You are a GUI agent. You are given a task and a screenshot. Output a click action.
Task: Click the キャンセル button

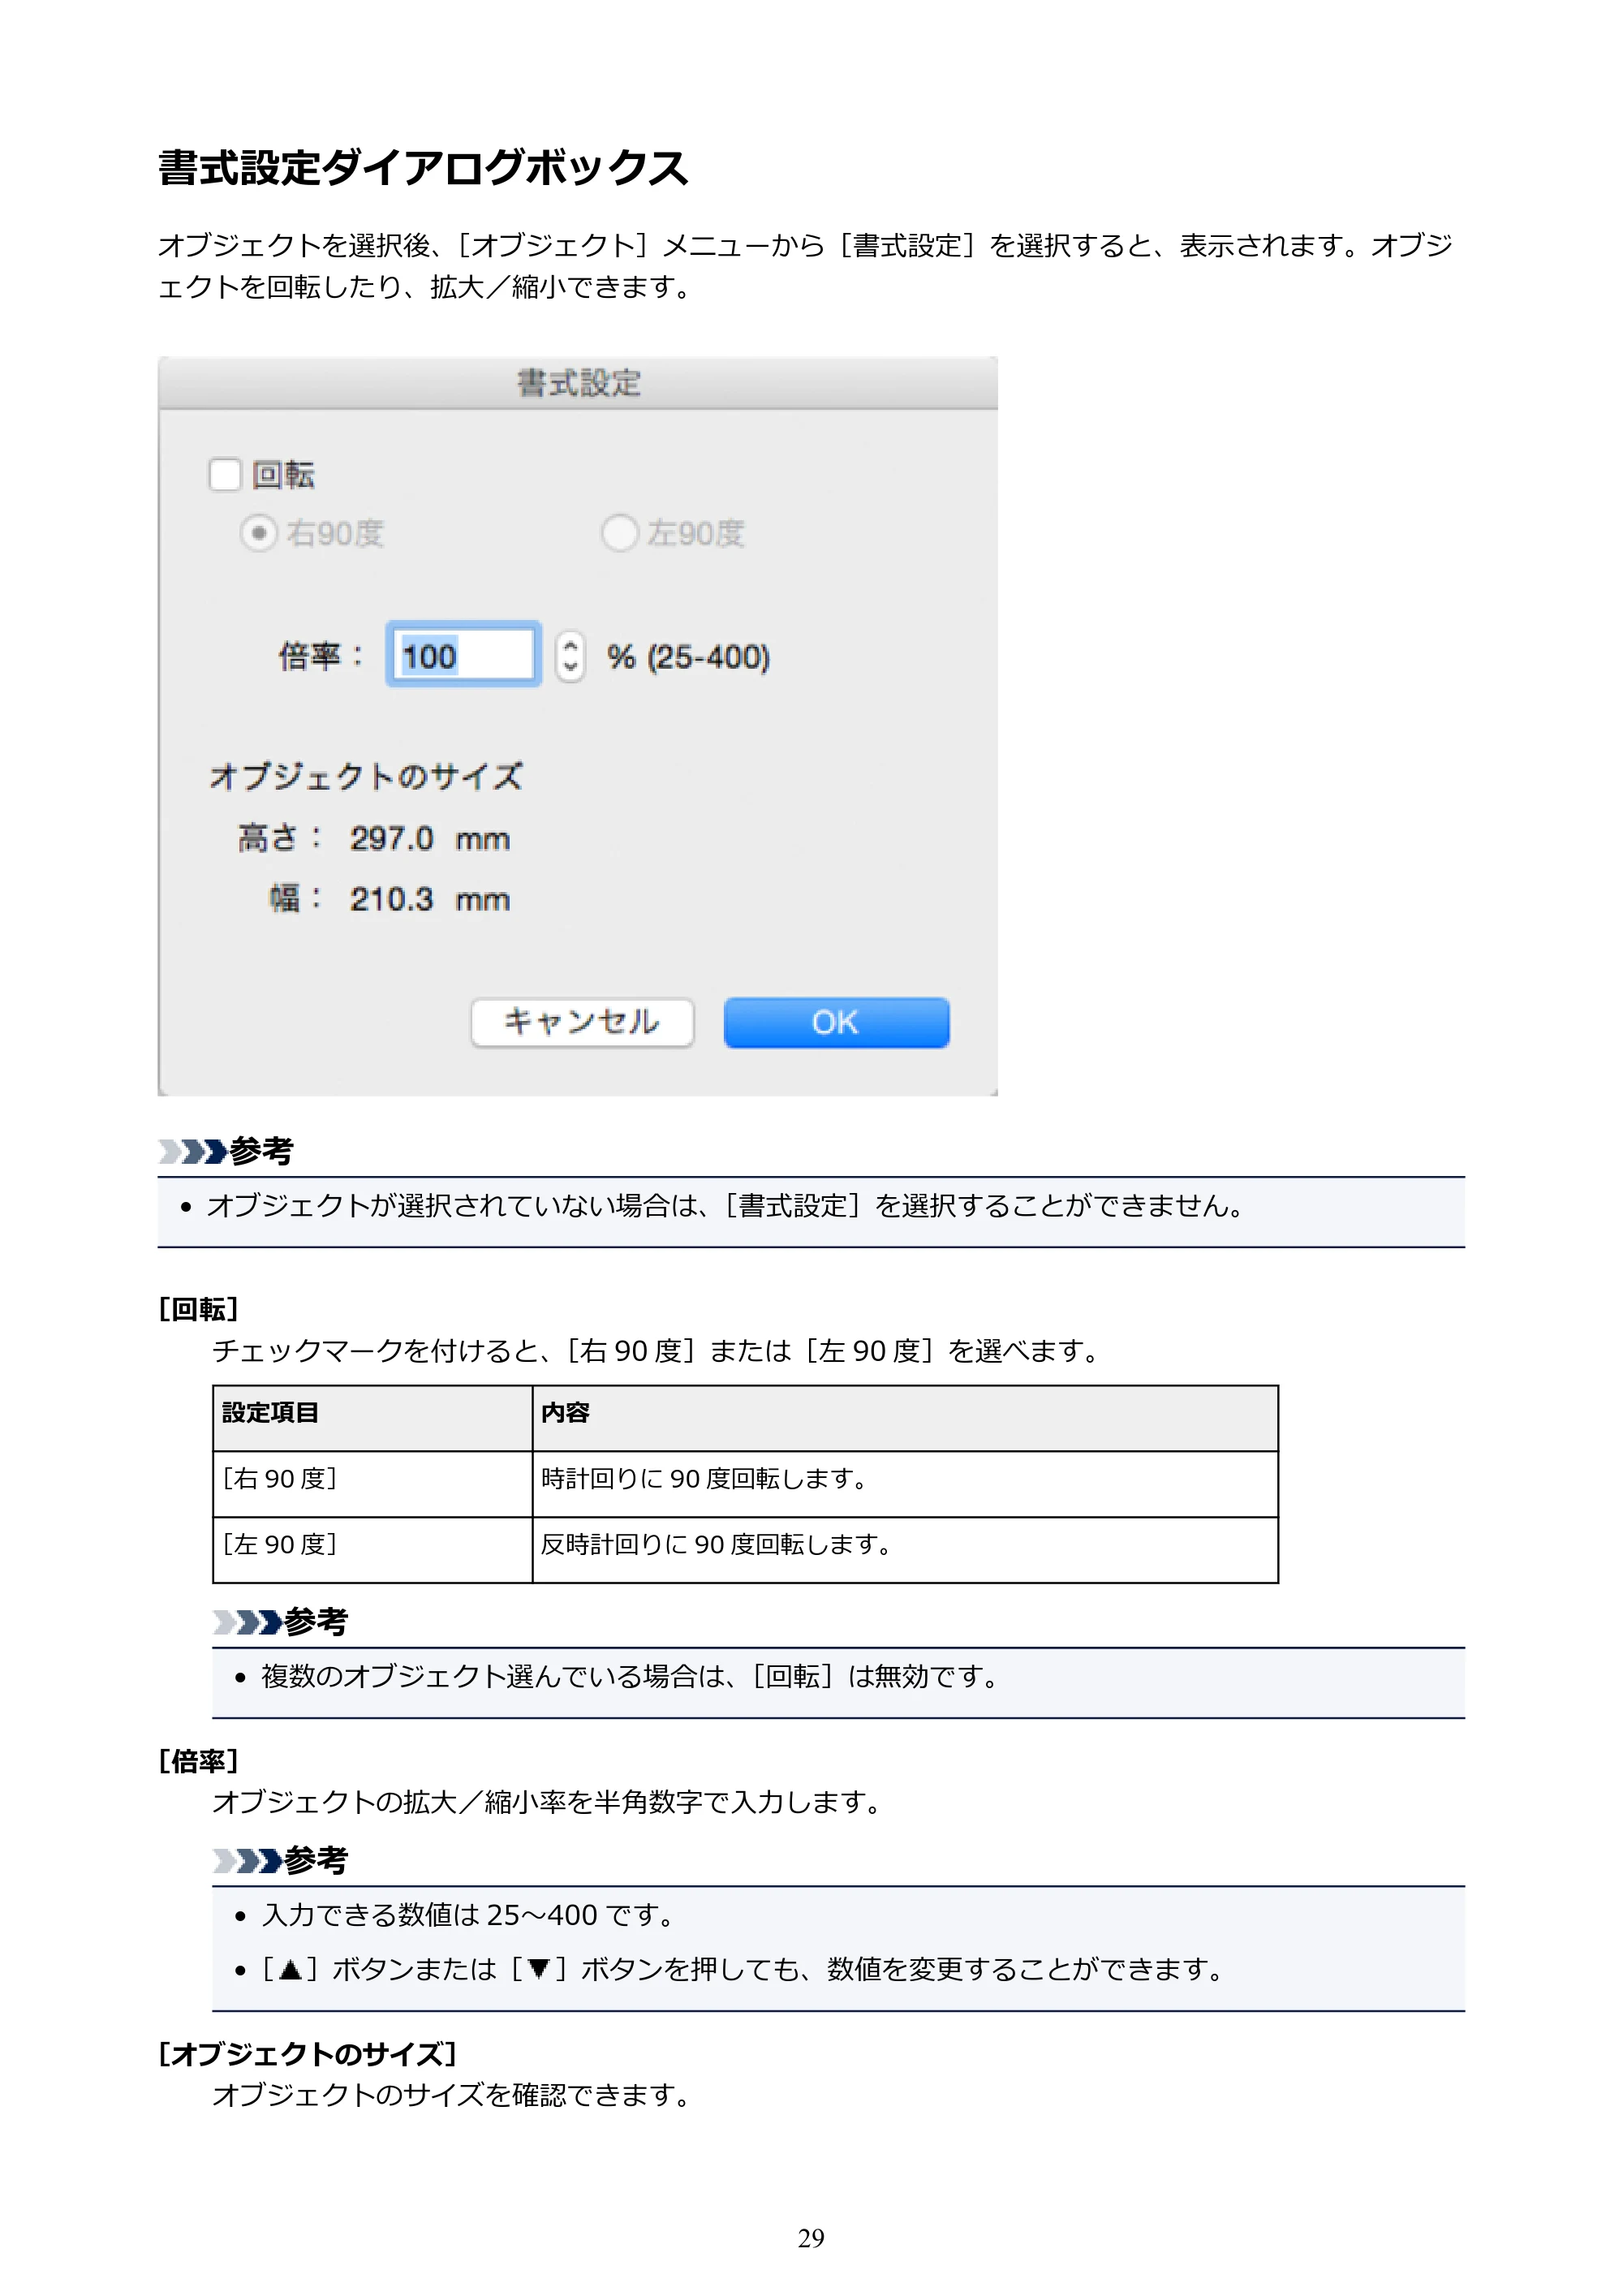click(582, 1022)
